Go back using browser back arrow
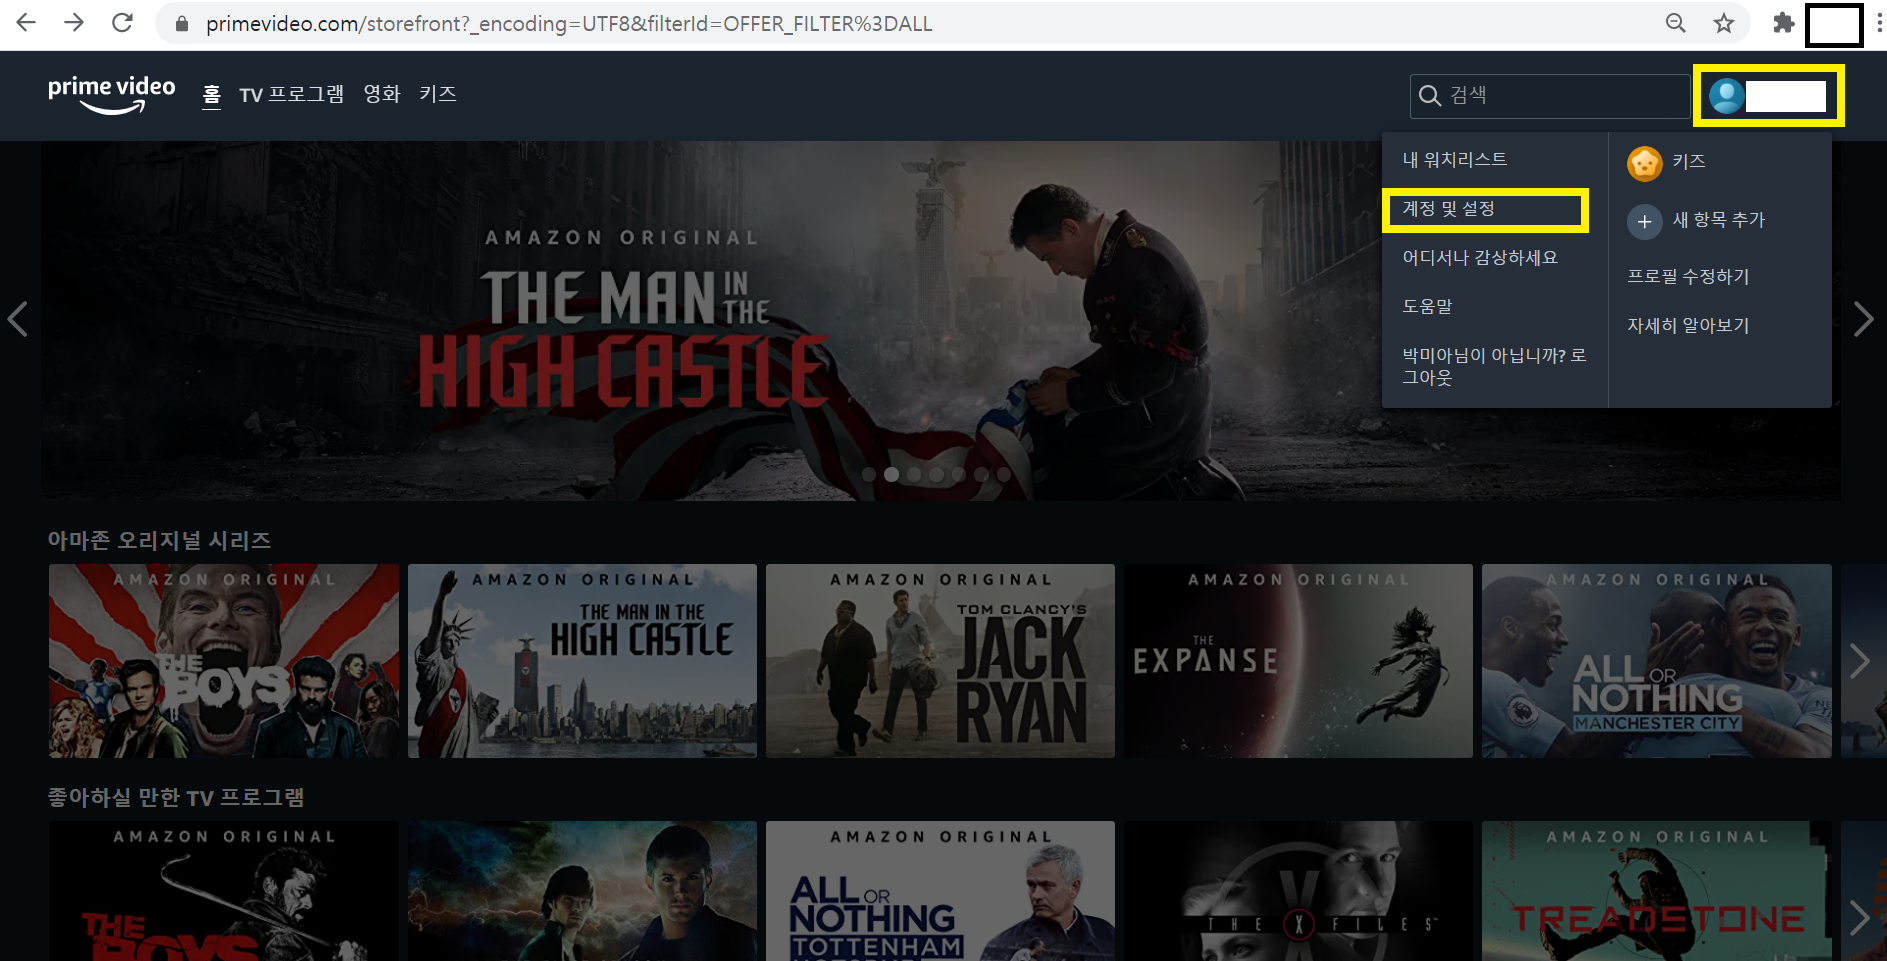This screenshot has width=1887, height=961. tap(26, 22)
